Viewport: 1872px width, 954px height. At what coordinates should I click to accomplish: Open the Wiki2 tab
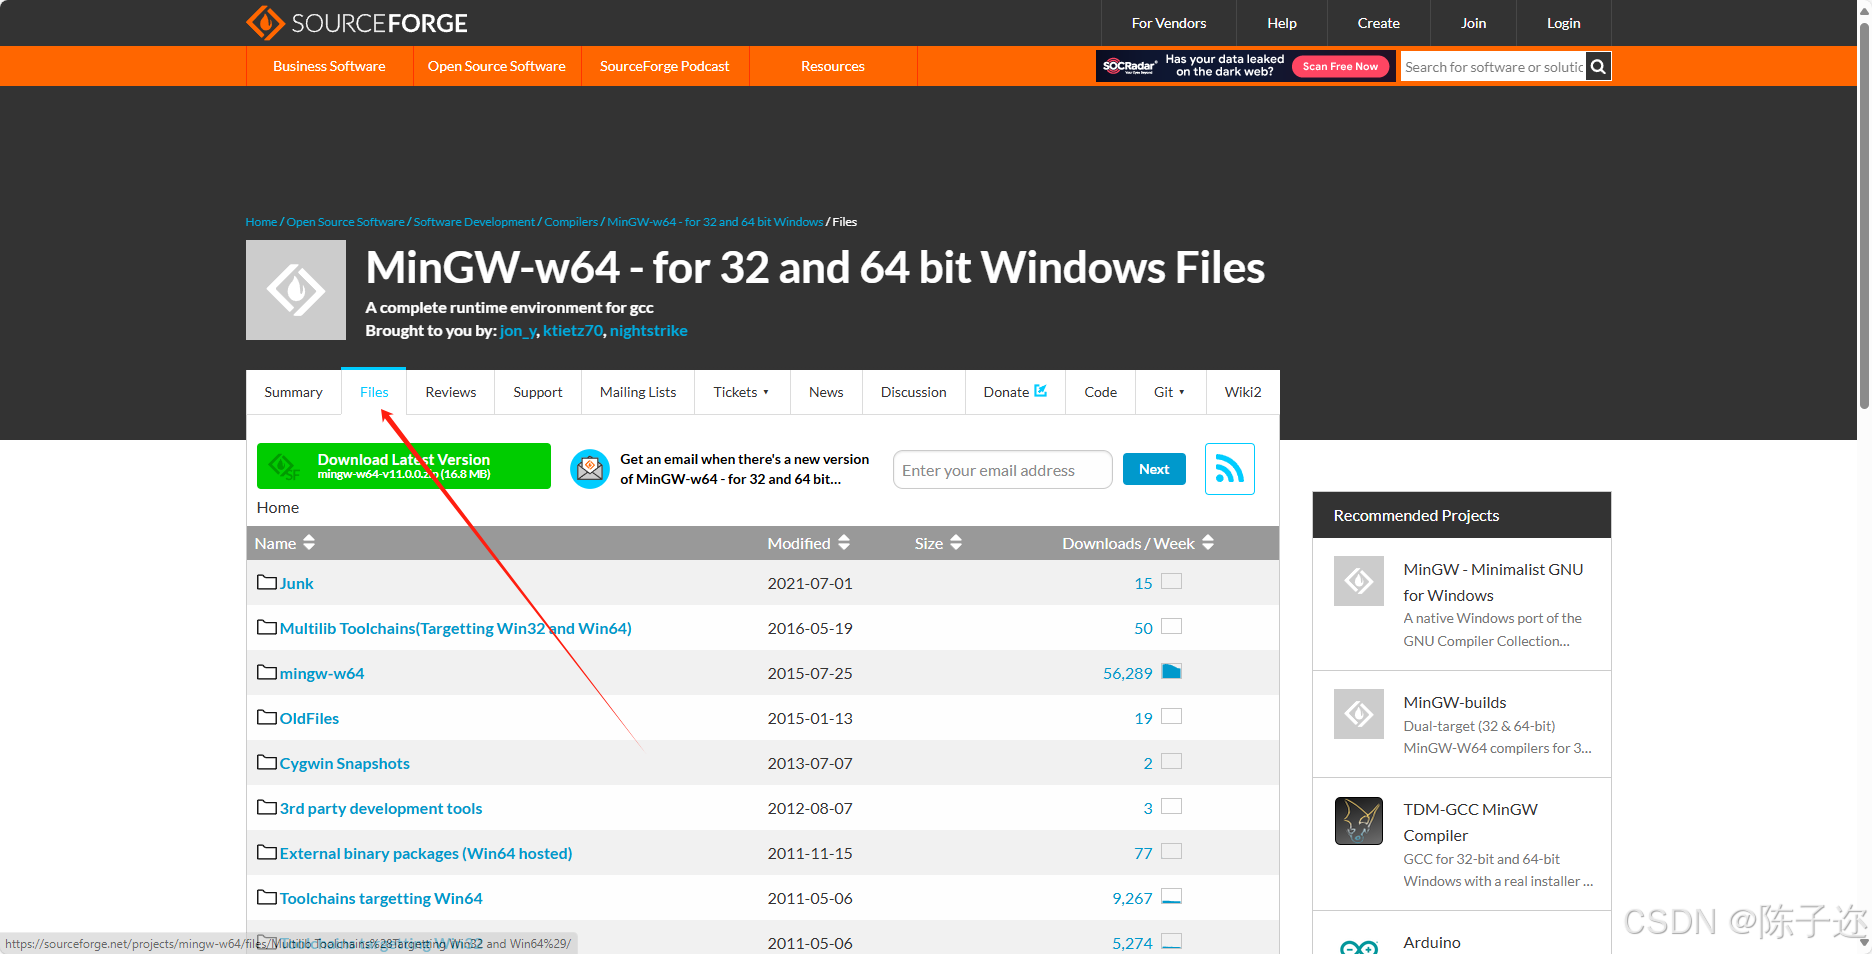point(1243,392)
